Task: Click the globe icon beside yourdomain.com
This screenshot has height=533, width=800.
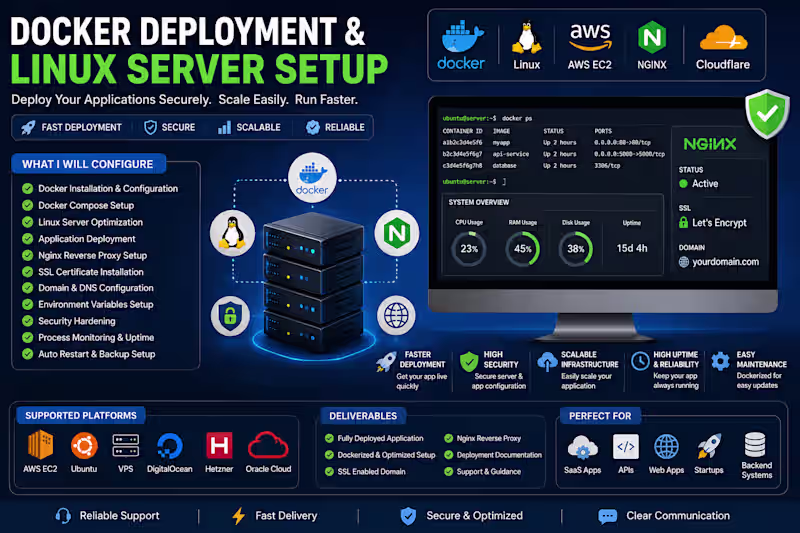Action: click(x=684, y=262)
